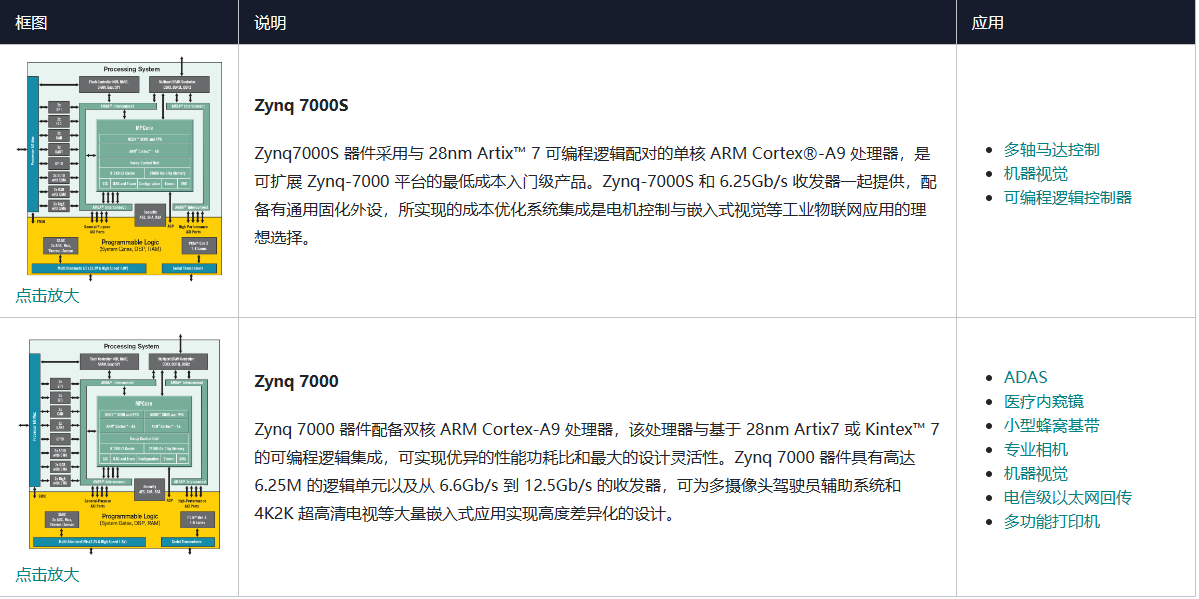Open 机器视觉 link in Zynq 7000S row
Image resolution: width=1199 pixels, height=599 pixels.
pos(1035,174)
